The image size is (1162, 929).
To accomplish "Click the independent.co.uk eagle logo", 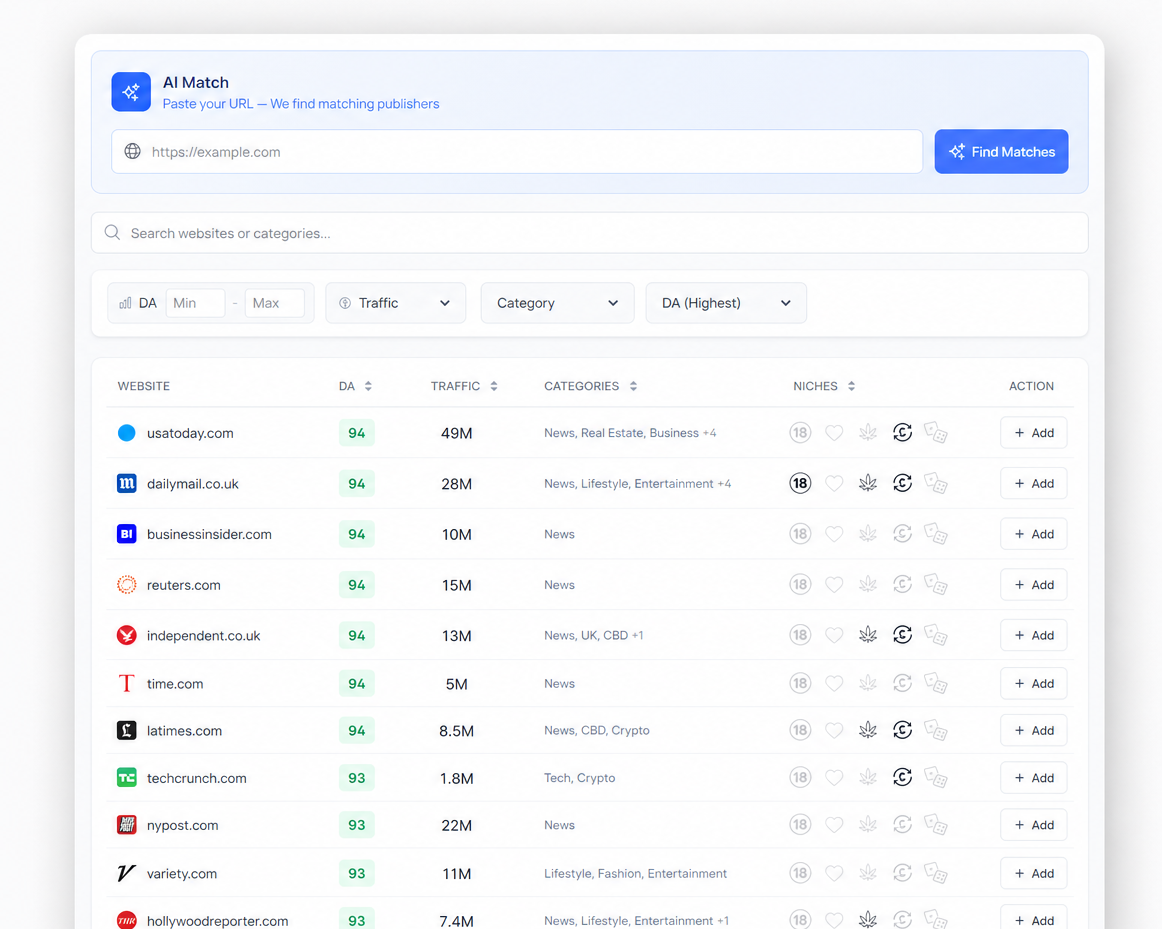I will click(x=127, y=636).
